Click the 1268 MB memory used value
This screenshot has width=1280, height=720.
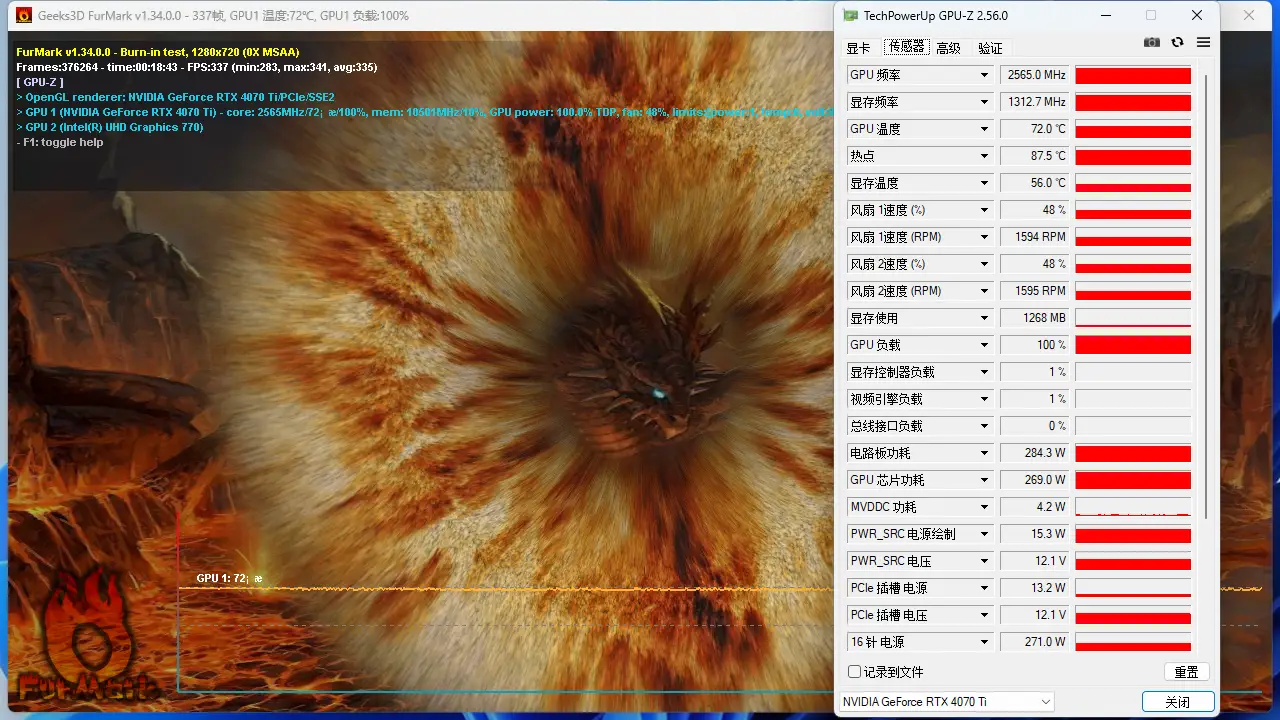(1035, 318)
